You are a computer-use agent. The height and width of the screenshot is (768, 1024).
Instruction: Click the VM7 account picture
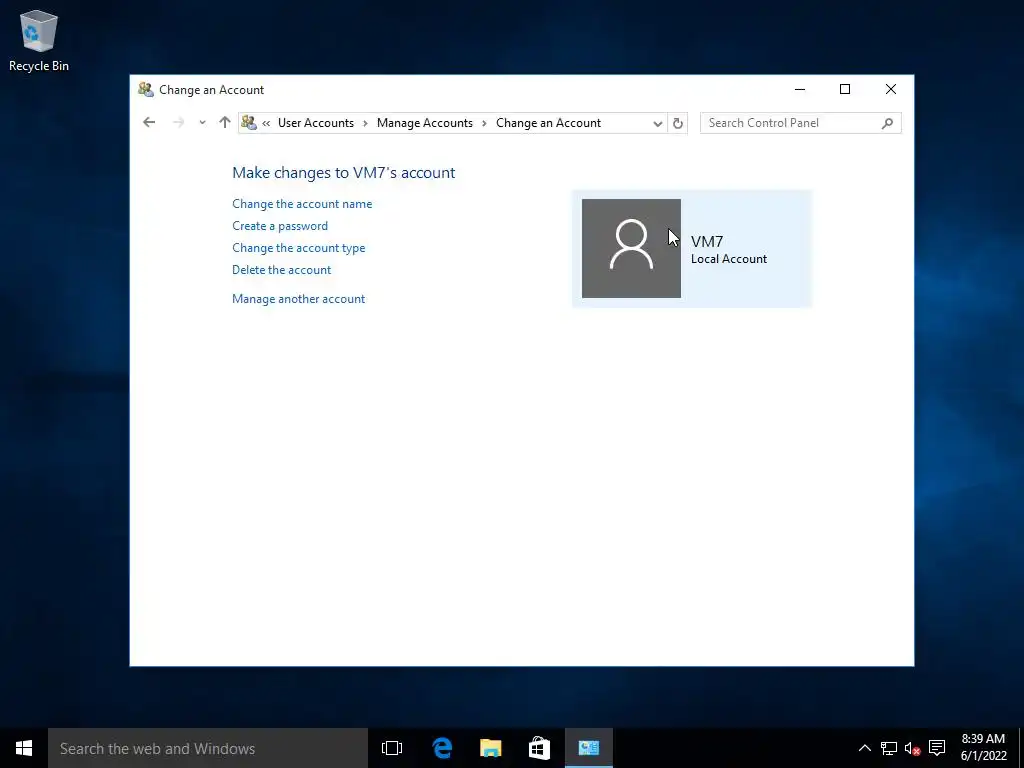(631, 248)
